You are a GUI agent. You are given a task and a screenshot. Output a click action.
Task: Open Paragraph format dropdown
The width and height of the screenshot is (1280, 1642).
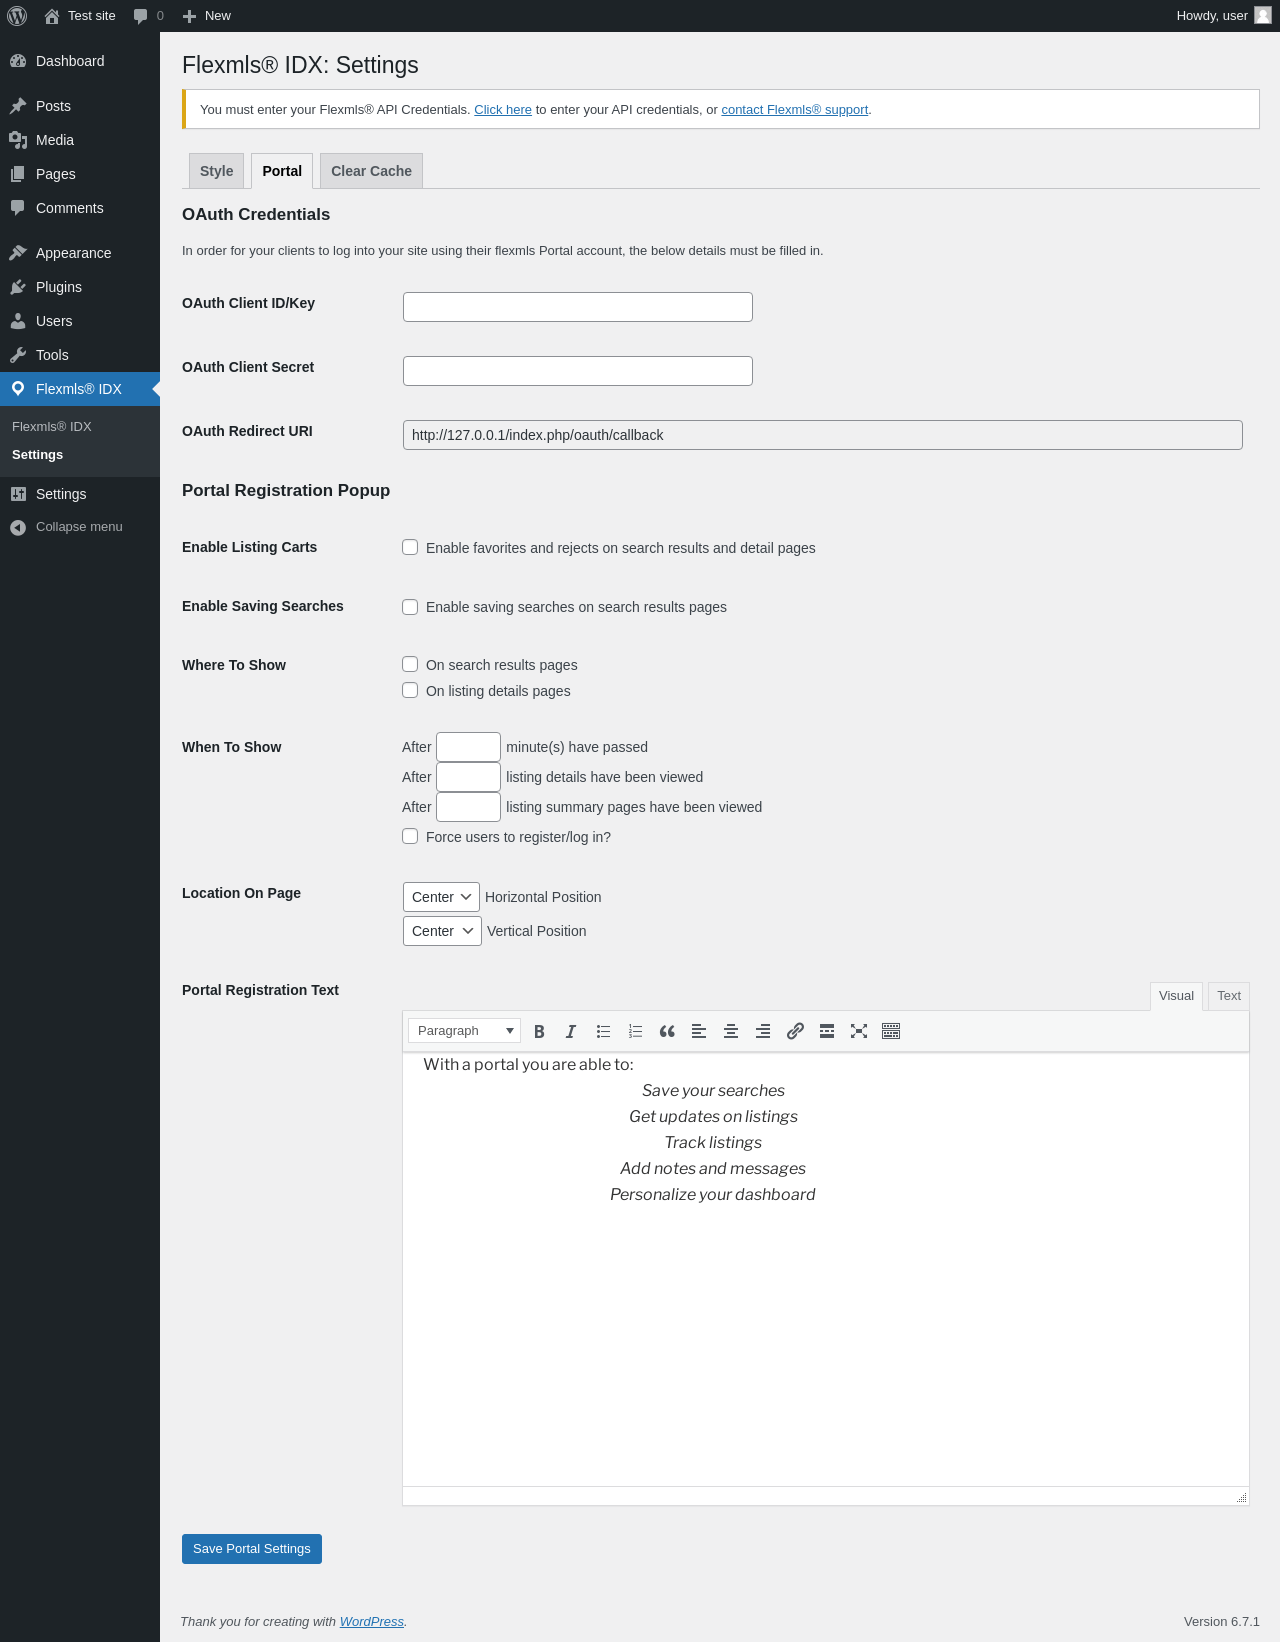464,1031
